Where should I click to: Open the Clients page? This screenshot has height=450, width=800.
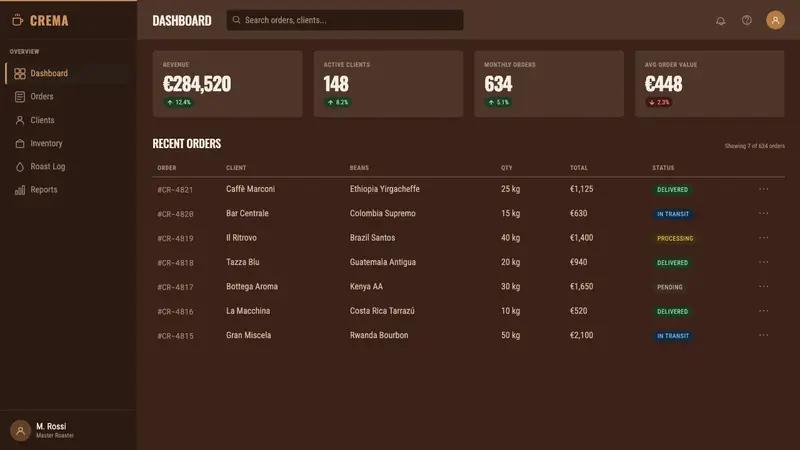[68, 120]
